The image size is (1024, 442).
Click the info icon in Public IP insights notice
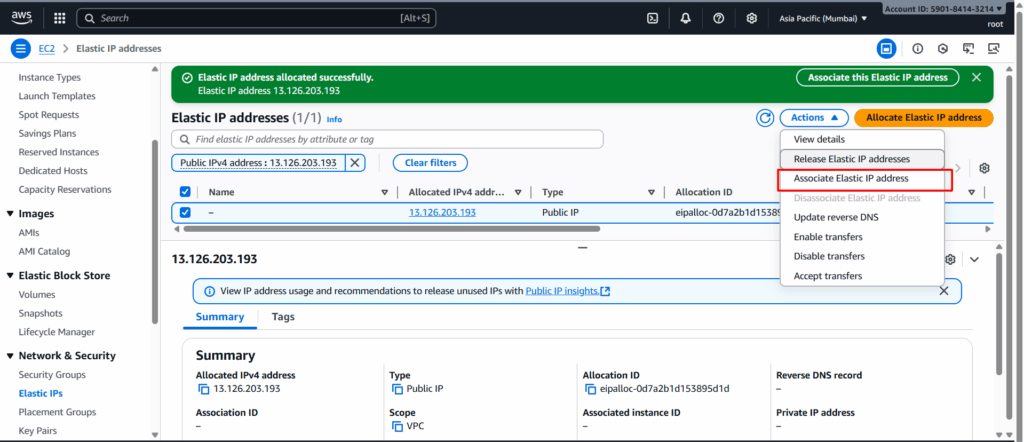click(210, 291)
